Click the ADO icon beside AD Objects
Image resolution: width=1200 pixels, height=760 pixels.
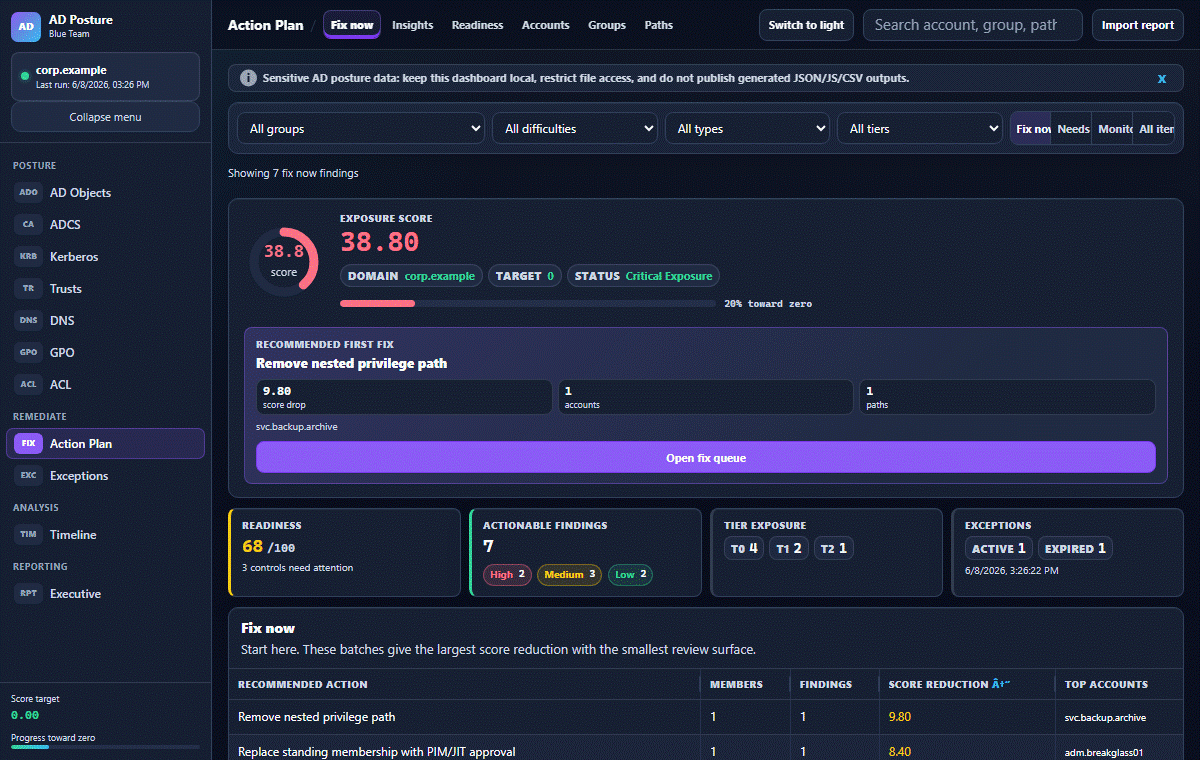tap(28, 192)
